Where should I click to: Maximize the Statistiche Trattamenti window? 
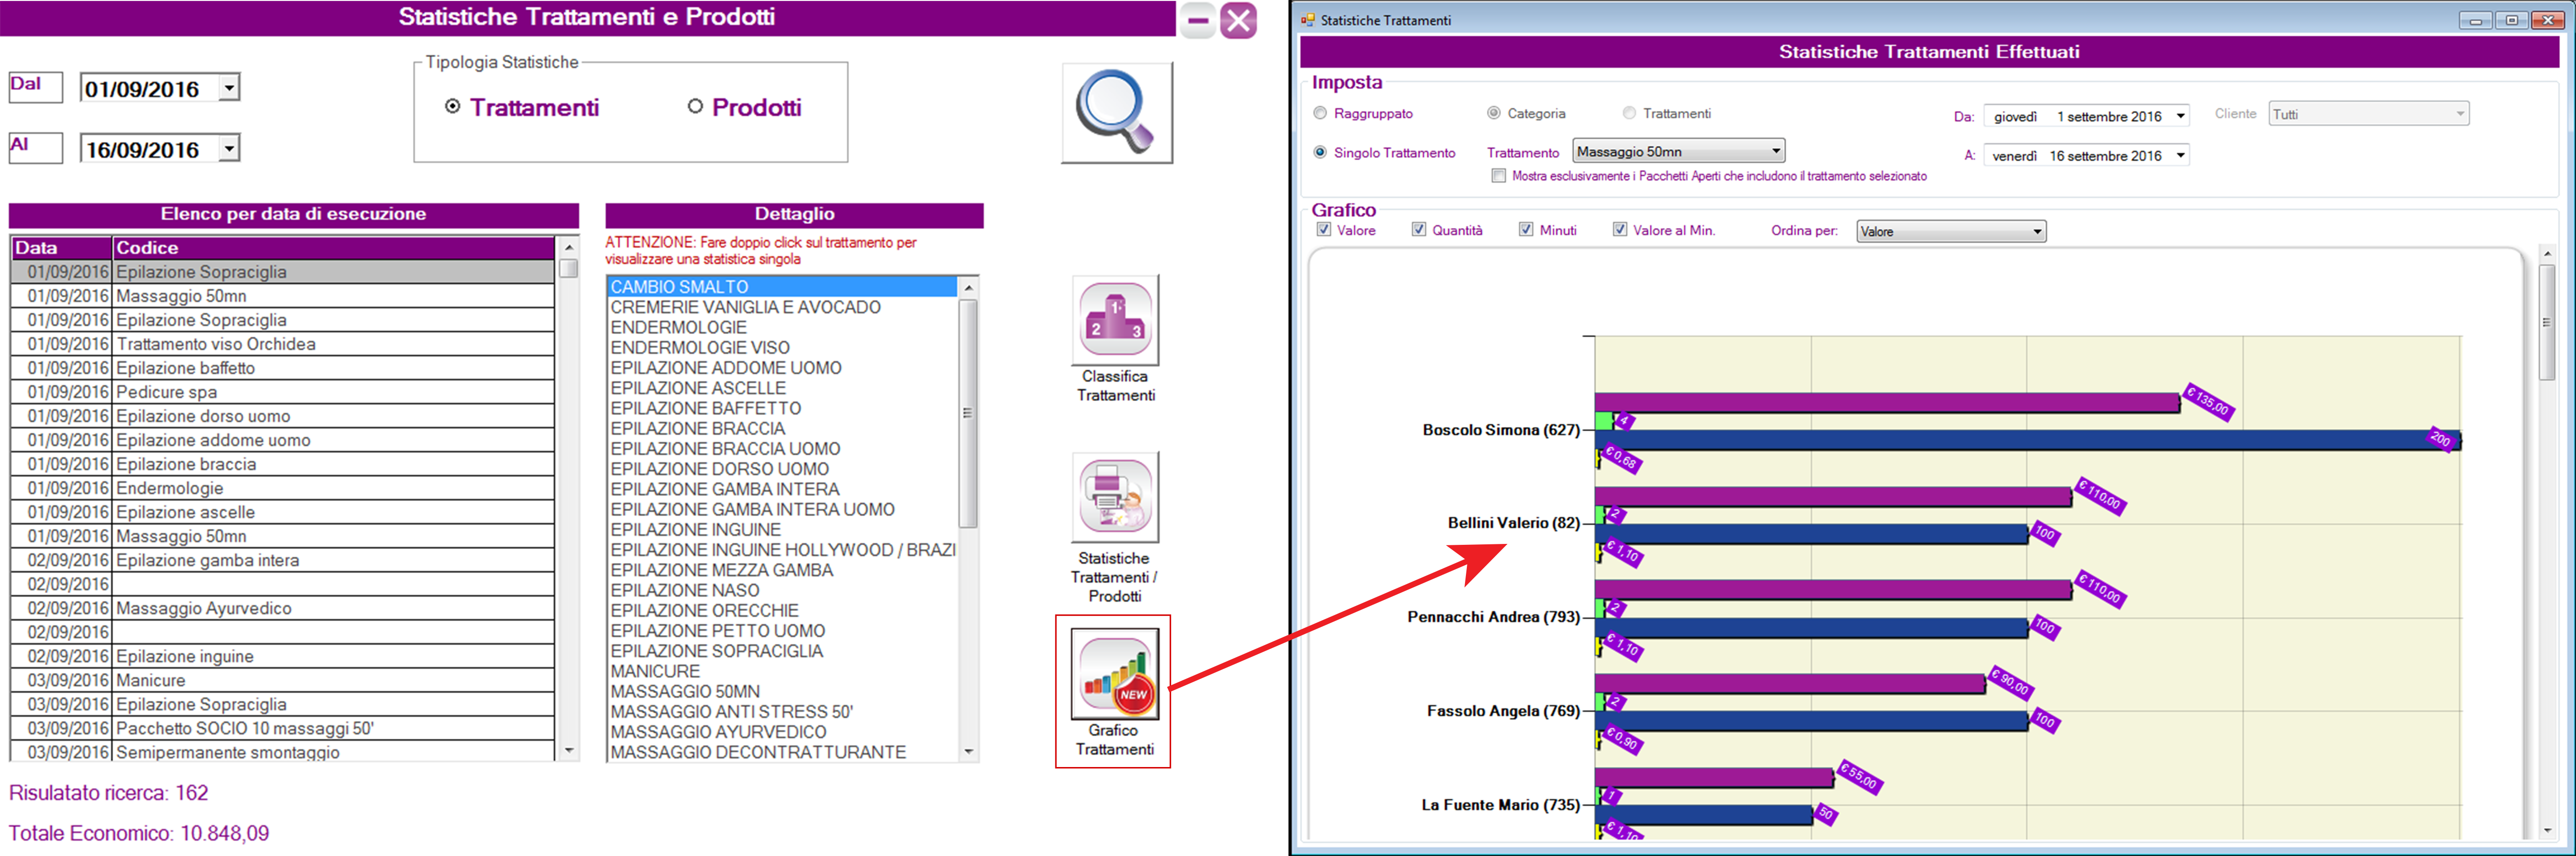point(2511,20)
